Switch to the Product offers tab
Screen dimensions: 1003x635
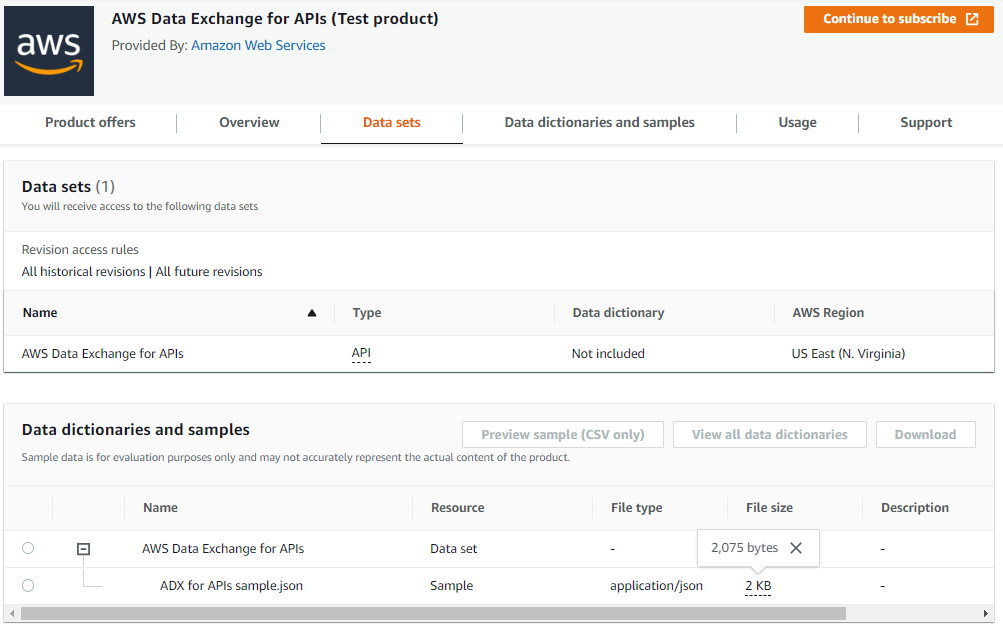point(90,122)
